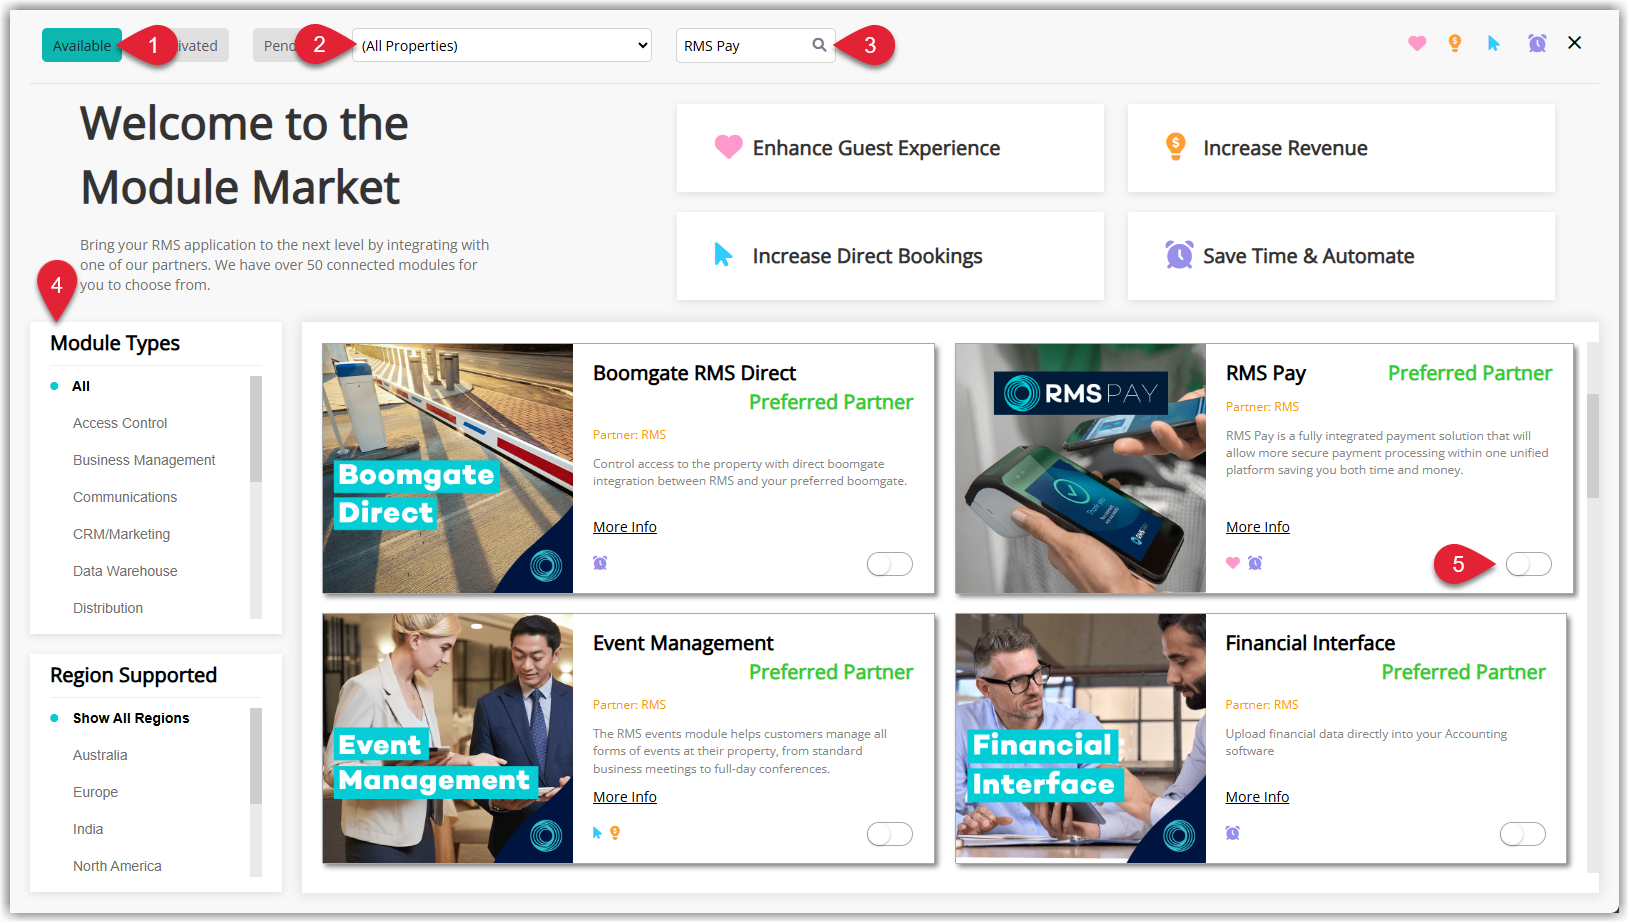Click the purple alarm clock icon in top toolbar
The image size is (1629, 923).
pos(1537,43)
